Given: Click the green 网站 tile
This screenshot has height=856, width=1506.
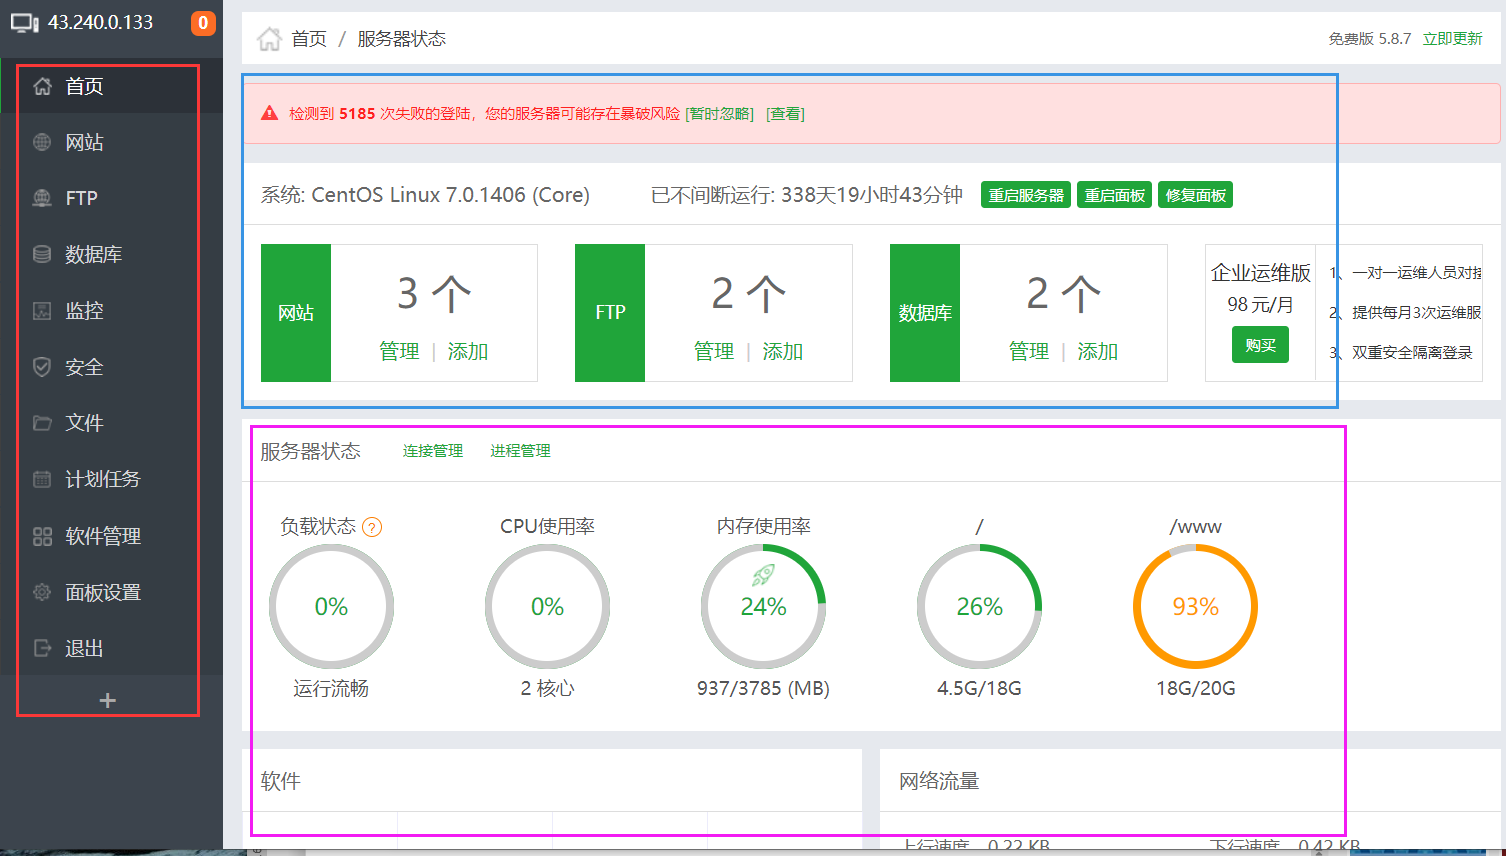Looking at the screenshot, I should coord(296,313).
